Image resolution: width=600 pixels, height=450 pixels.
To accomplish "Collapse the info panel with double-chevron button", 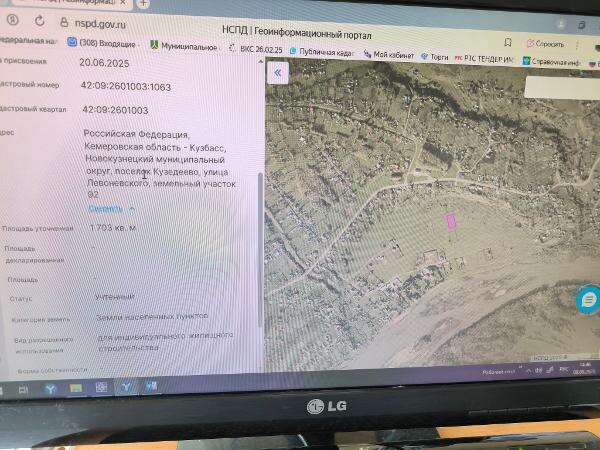I will 278,73.
